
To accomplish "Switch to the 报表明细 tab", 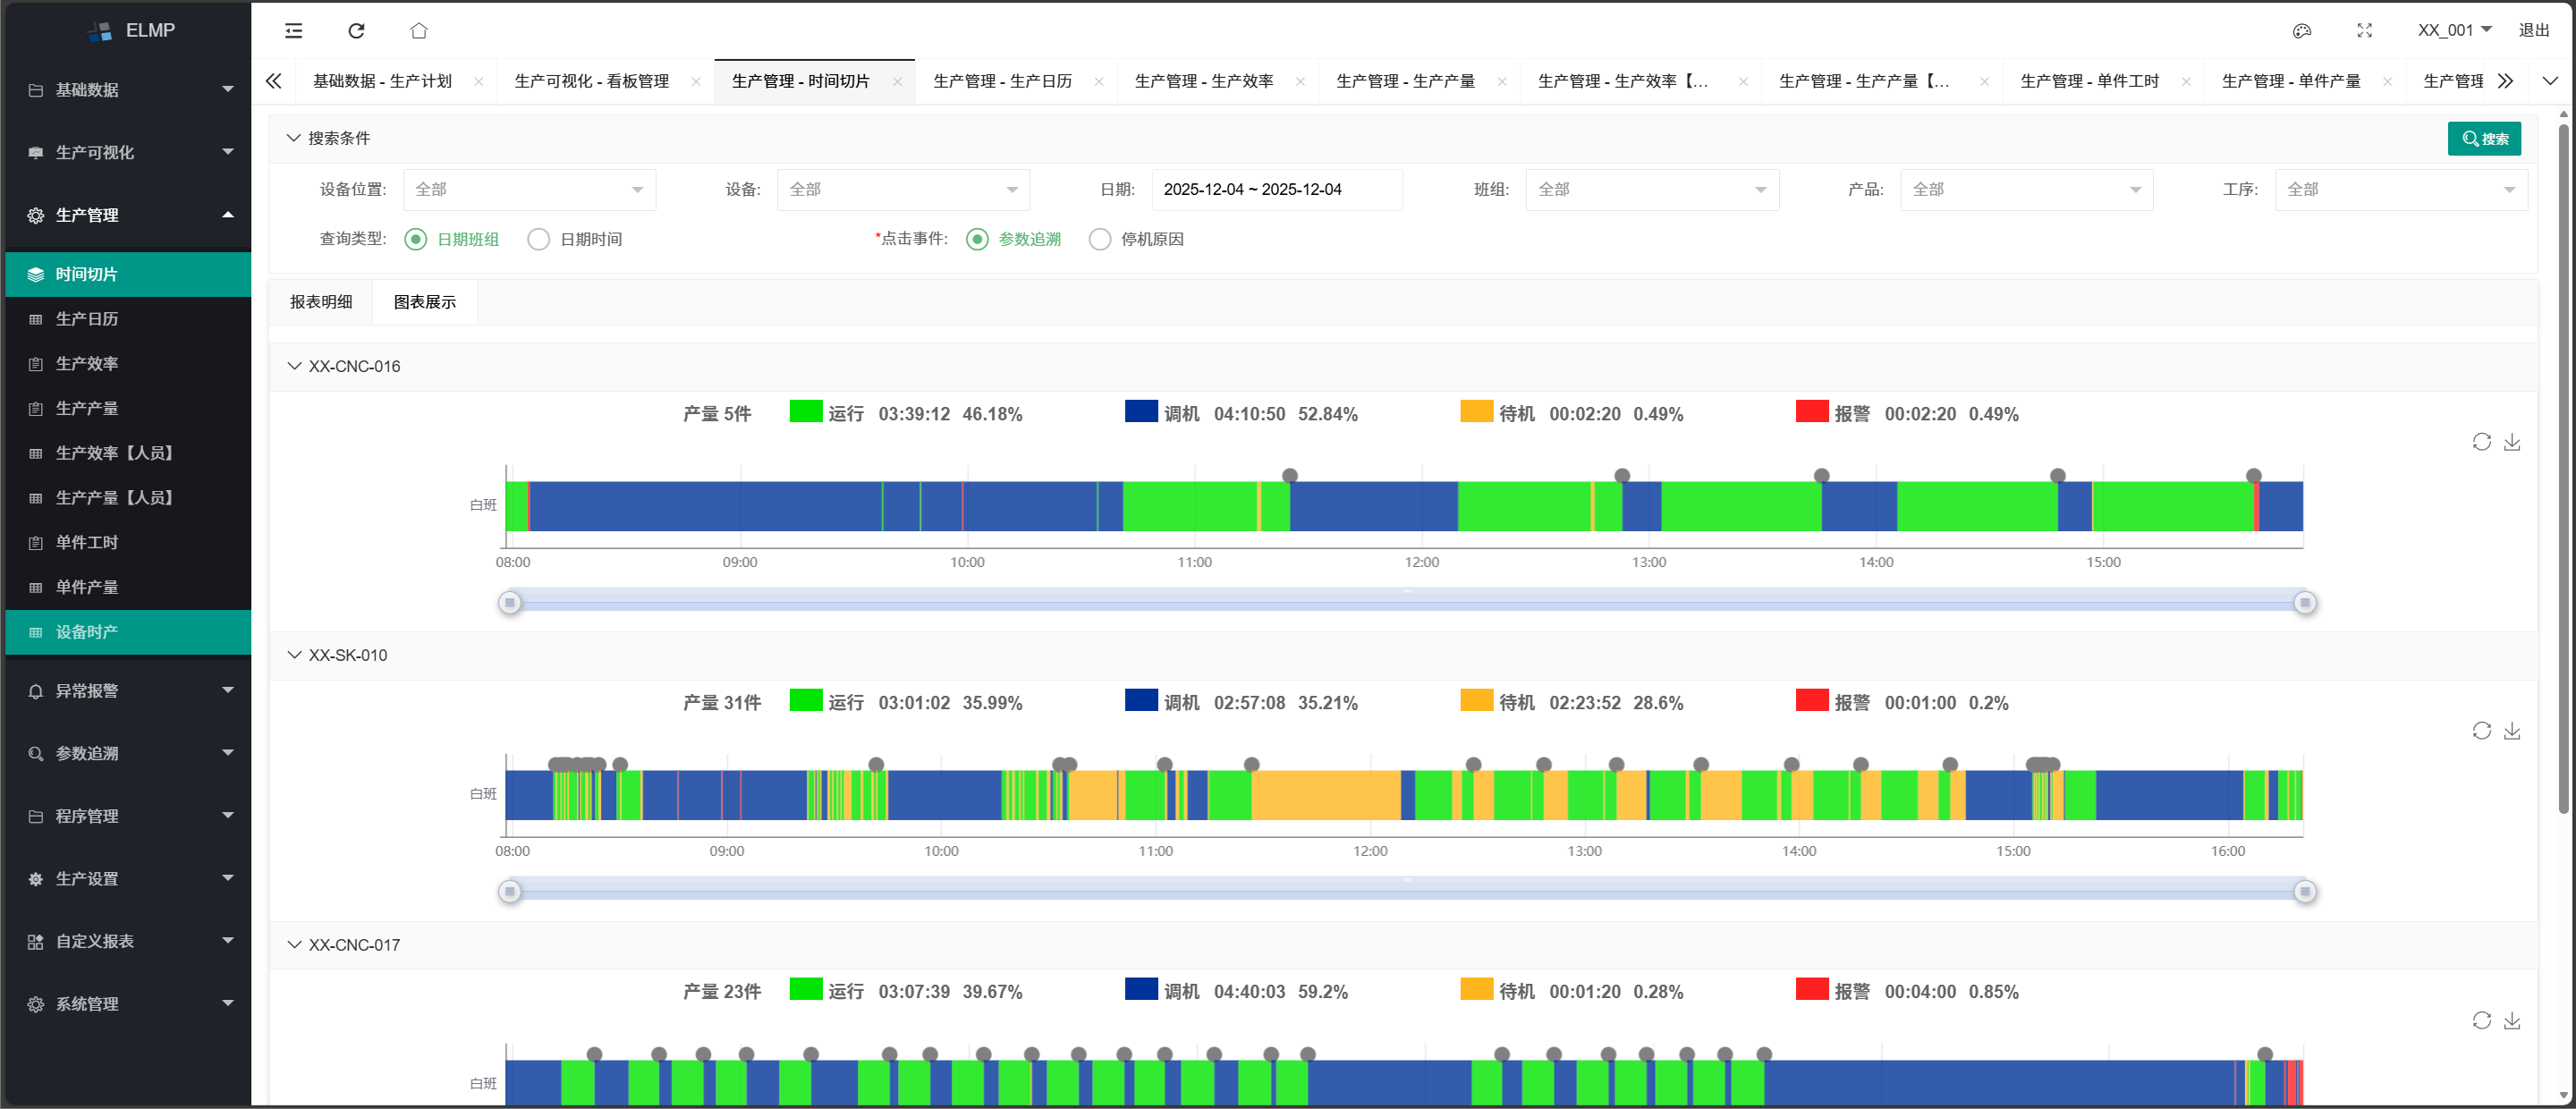I will point(321,302).
